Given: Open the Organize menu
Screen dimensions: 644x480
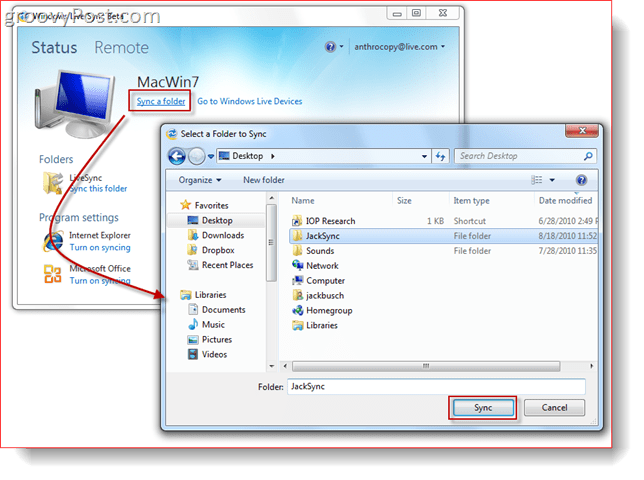Looking at the screenshot, I should click(x=200, y=180).
